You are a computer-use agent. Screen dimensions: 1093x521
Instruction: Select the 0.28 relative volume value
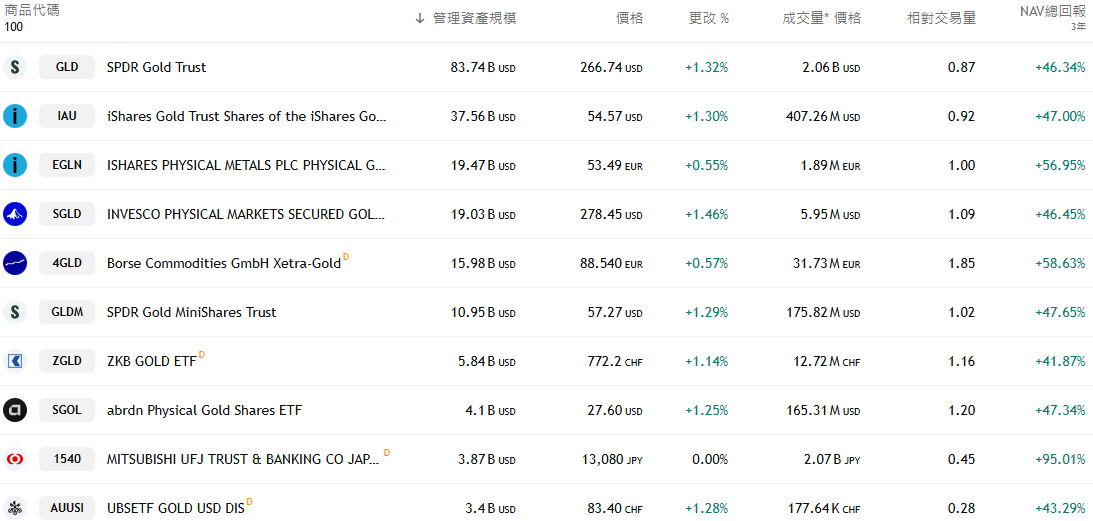[961, 508]
